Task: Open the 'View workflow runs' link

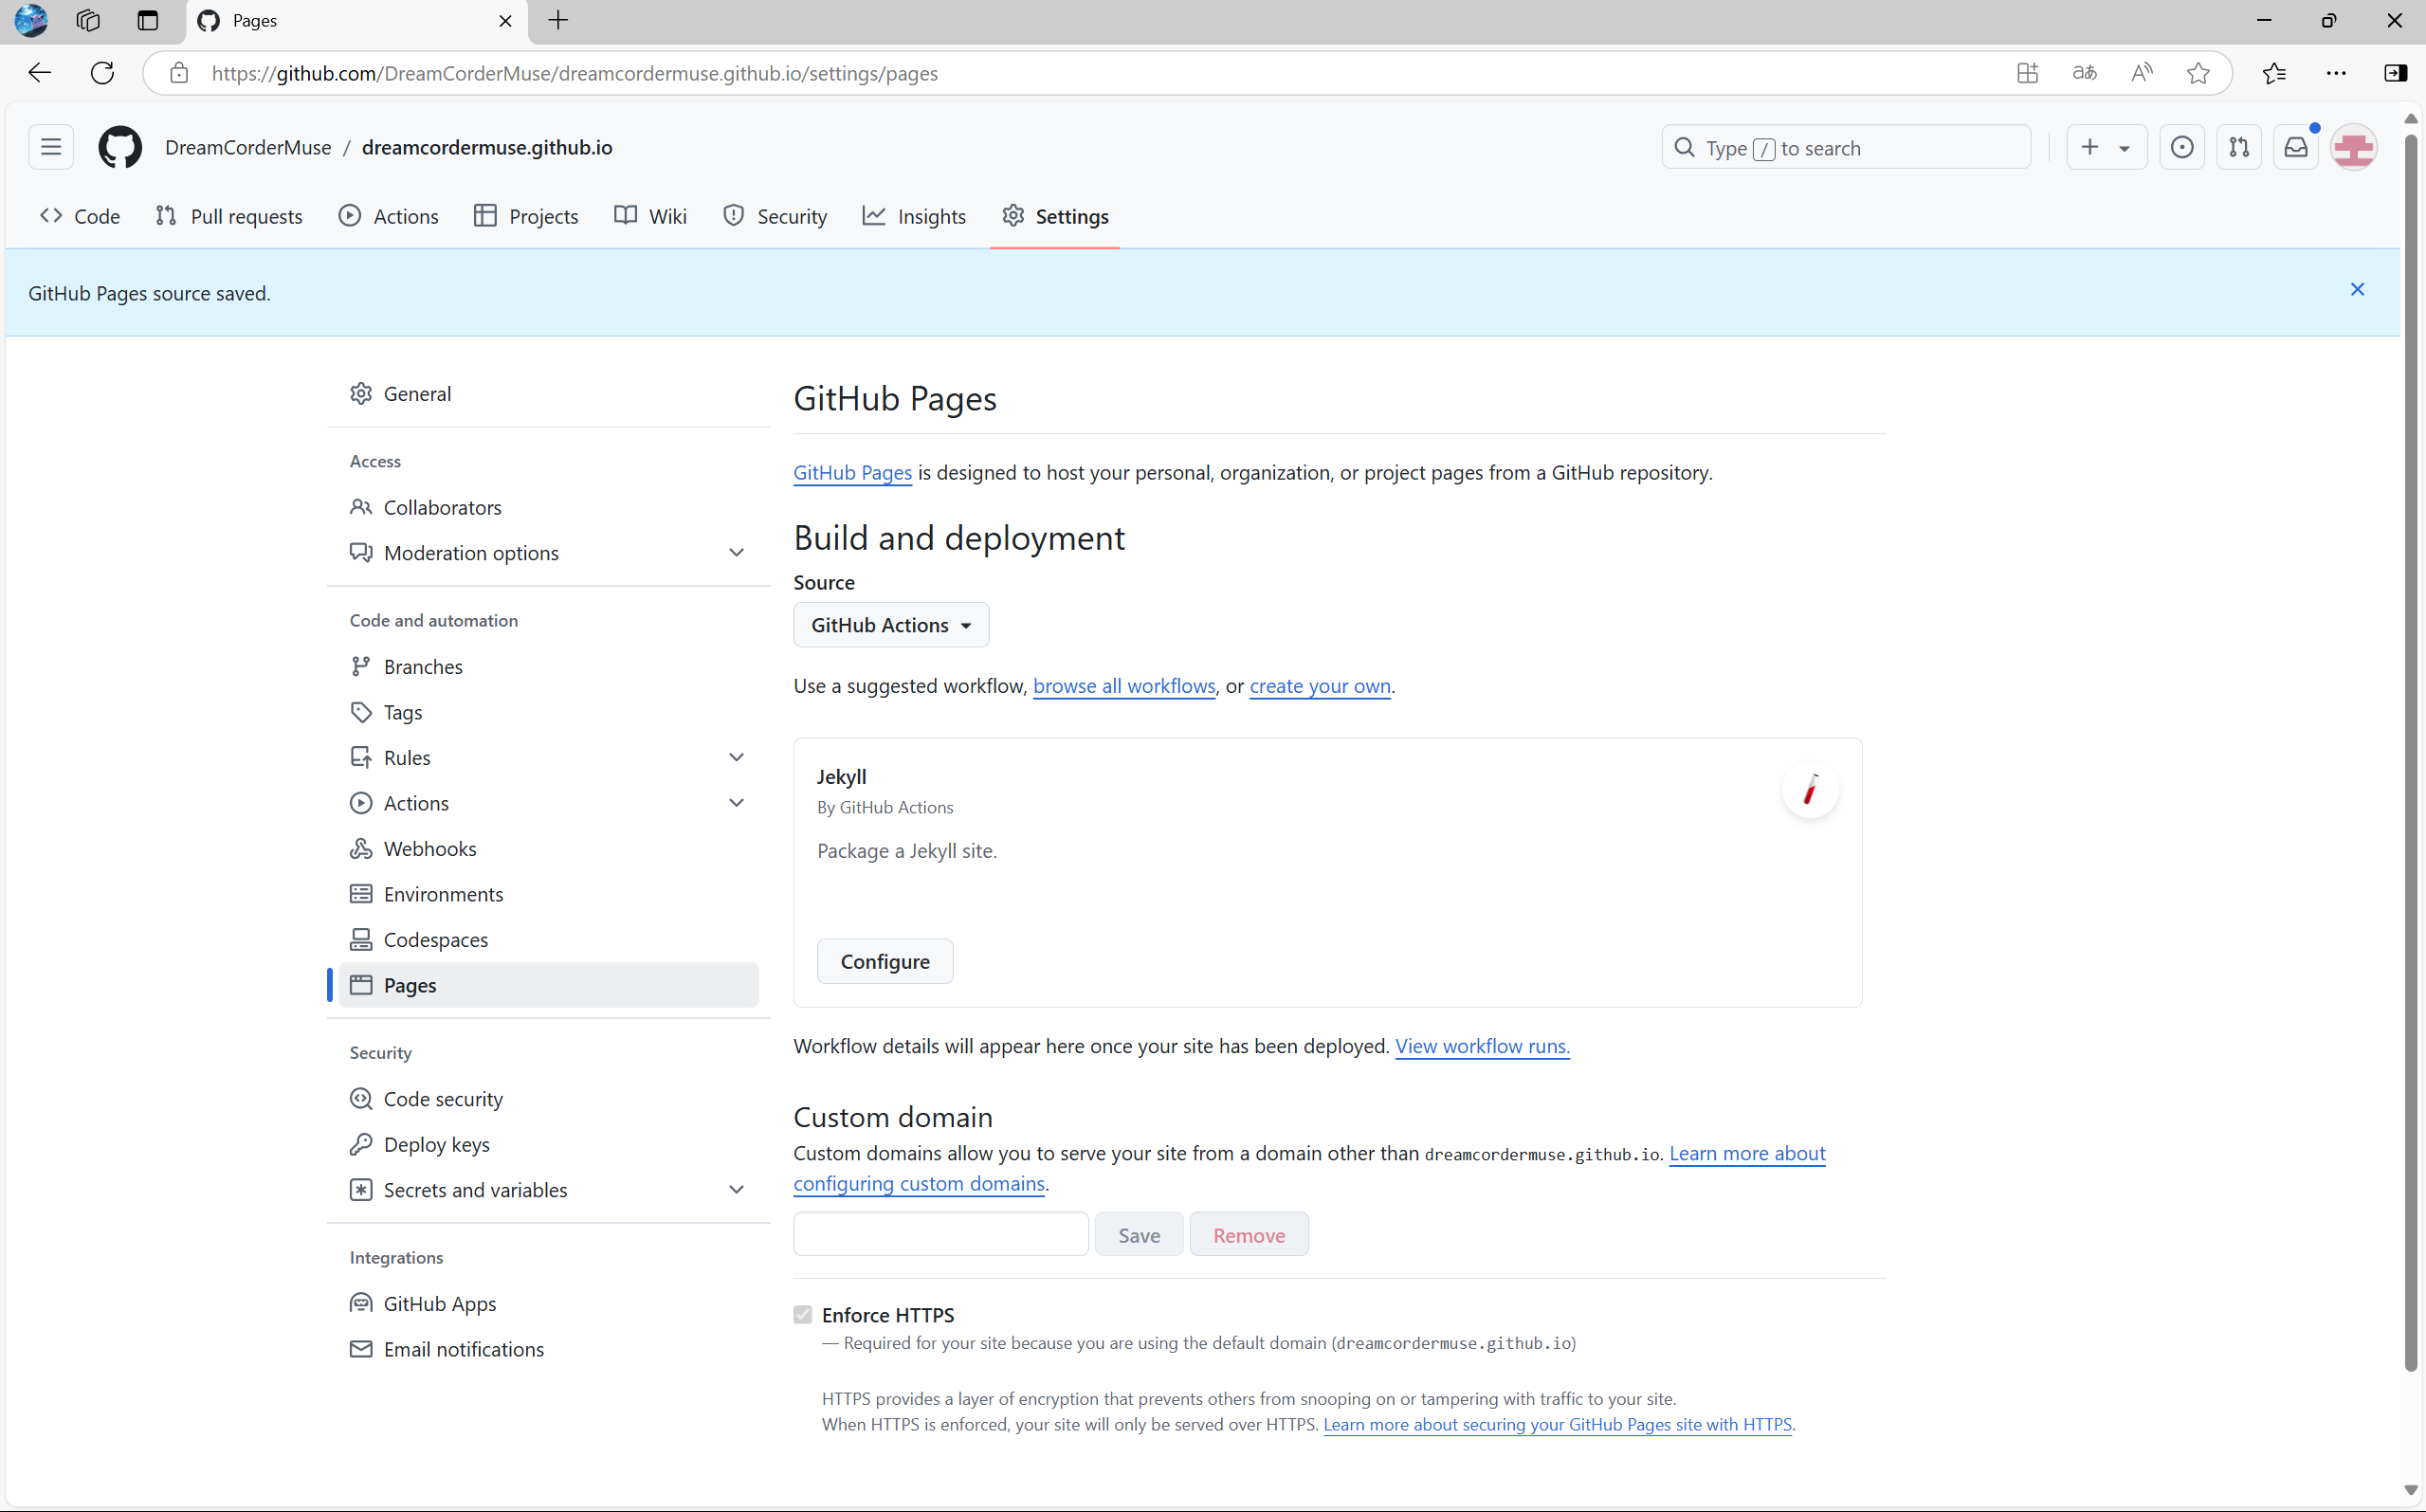Action: pos(1482,1046)
